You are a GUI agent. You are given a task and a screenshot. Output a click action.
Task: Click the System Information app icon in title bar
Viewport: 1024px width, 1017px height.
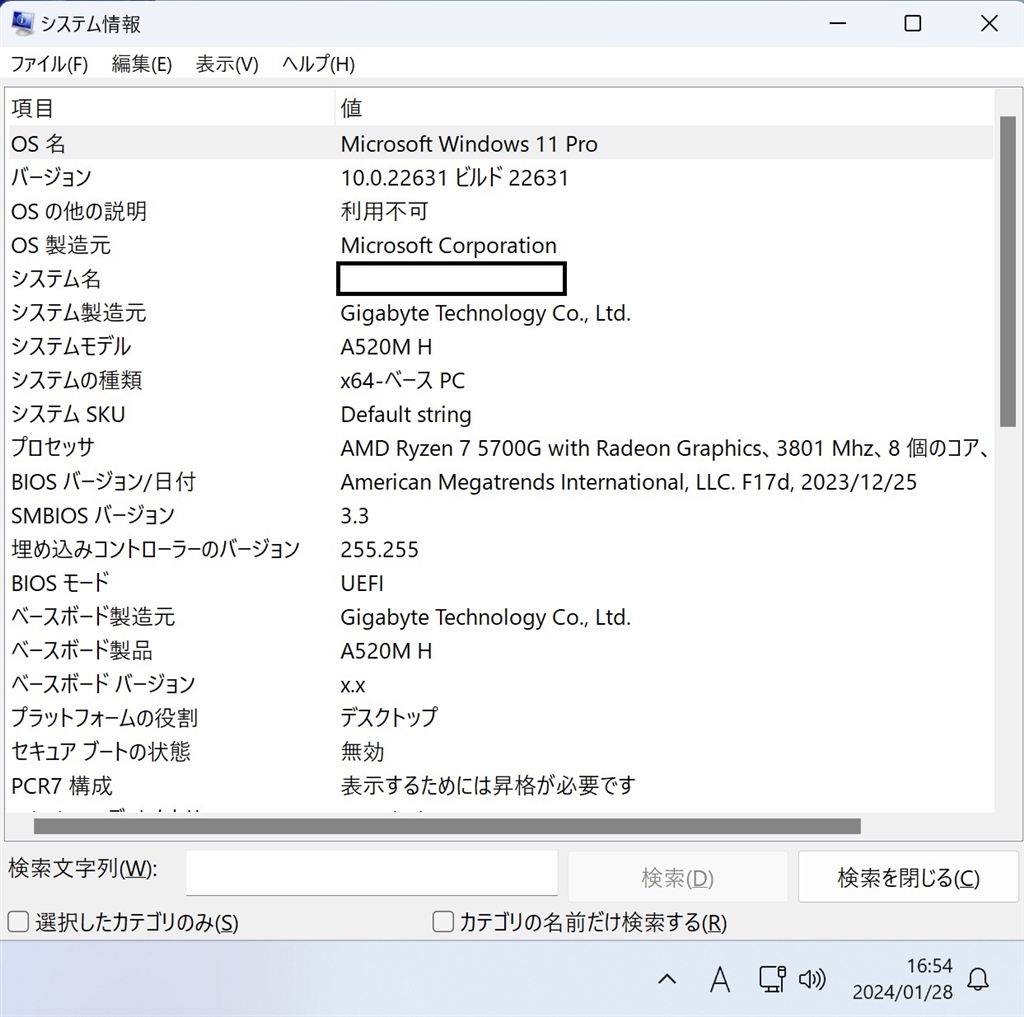click(22, 24)
